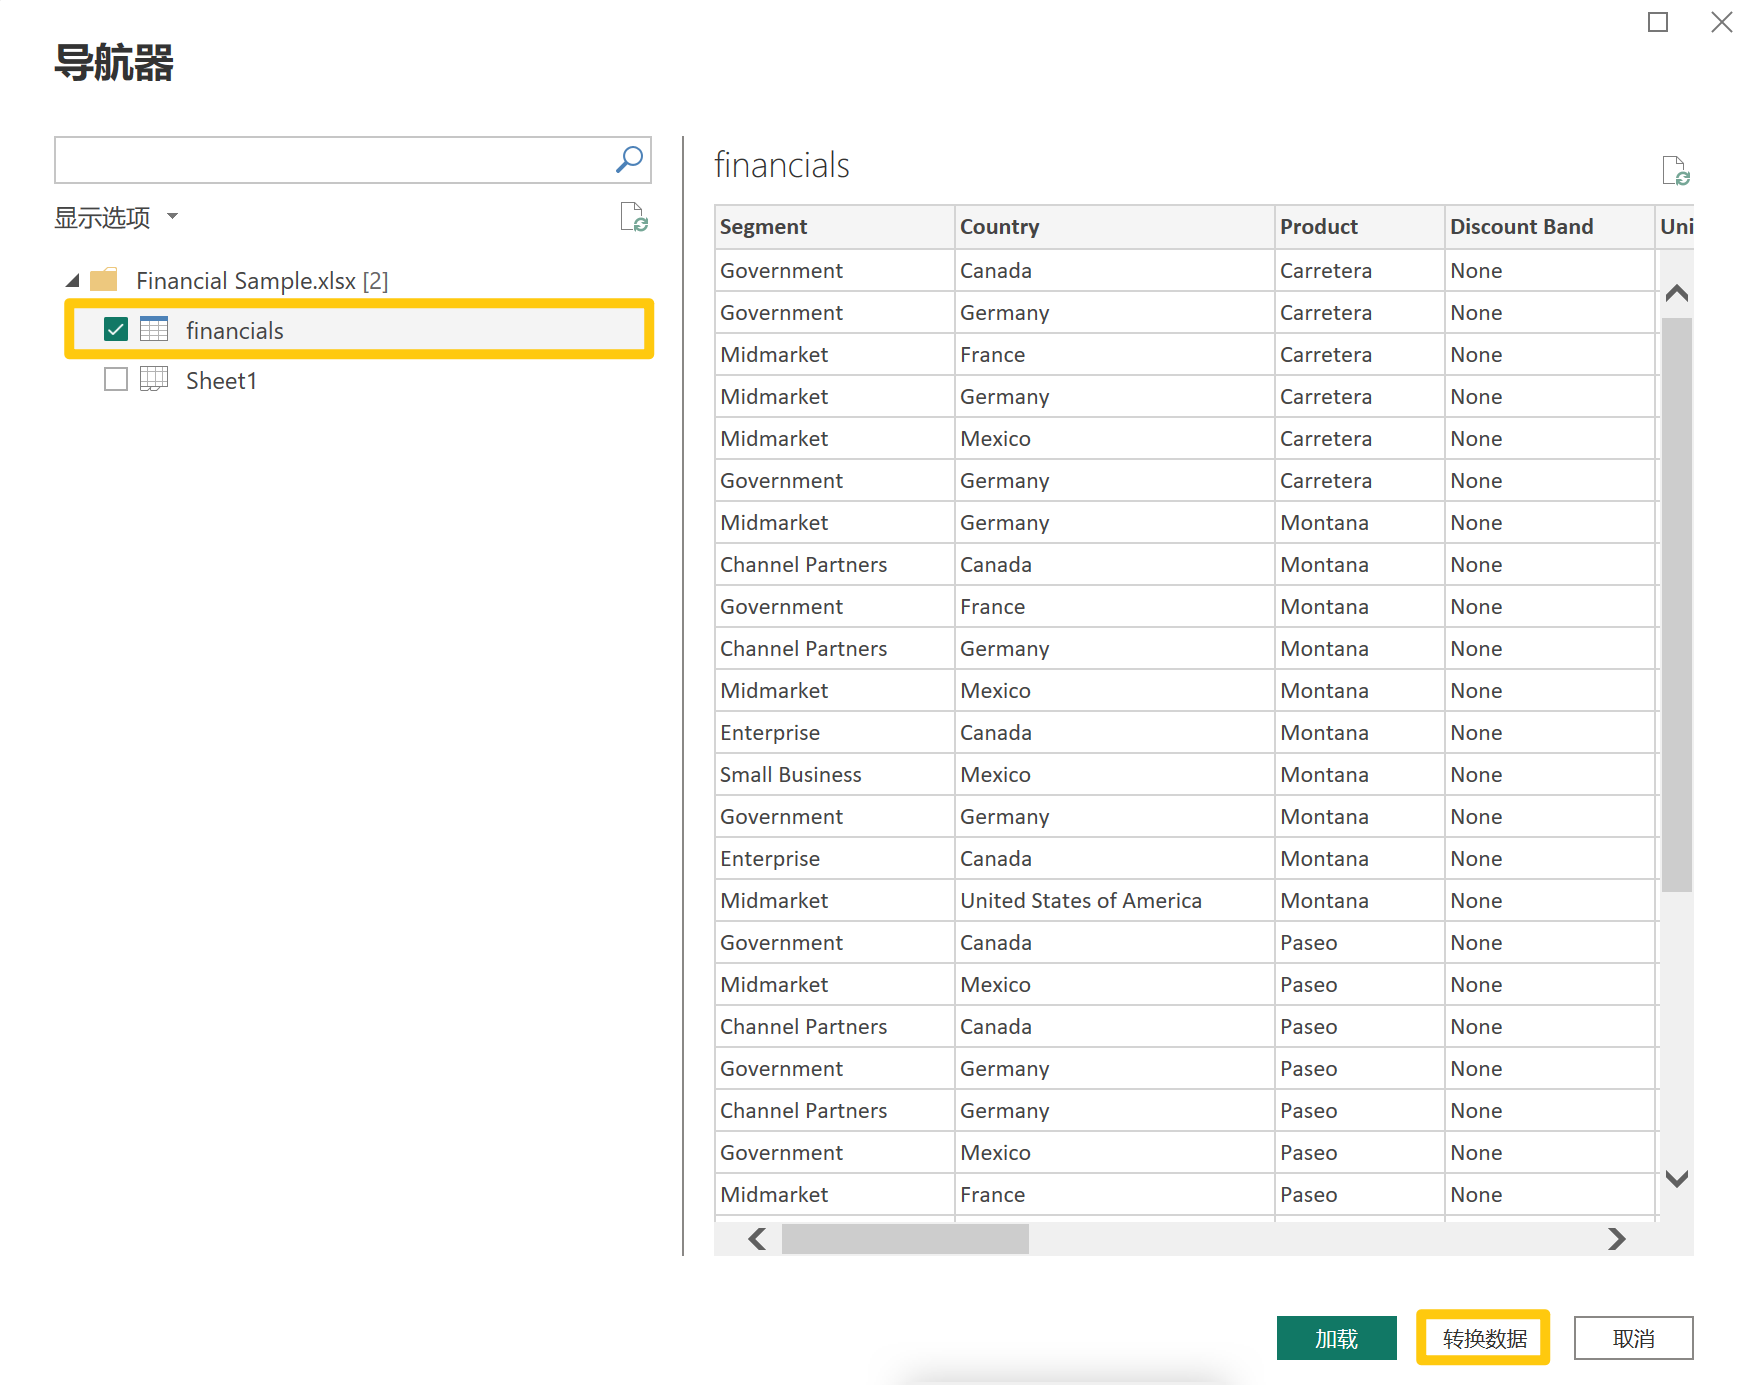Close the Navigator dialog
1744x1385 pixels.
1721,22
